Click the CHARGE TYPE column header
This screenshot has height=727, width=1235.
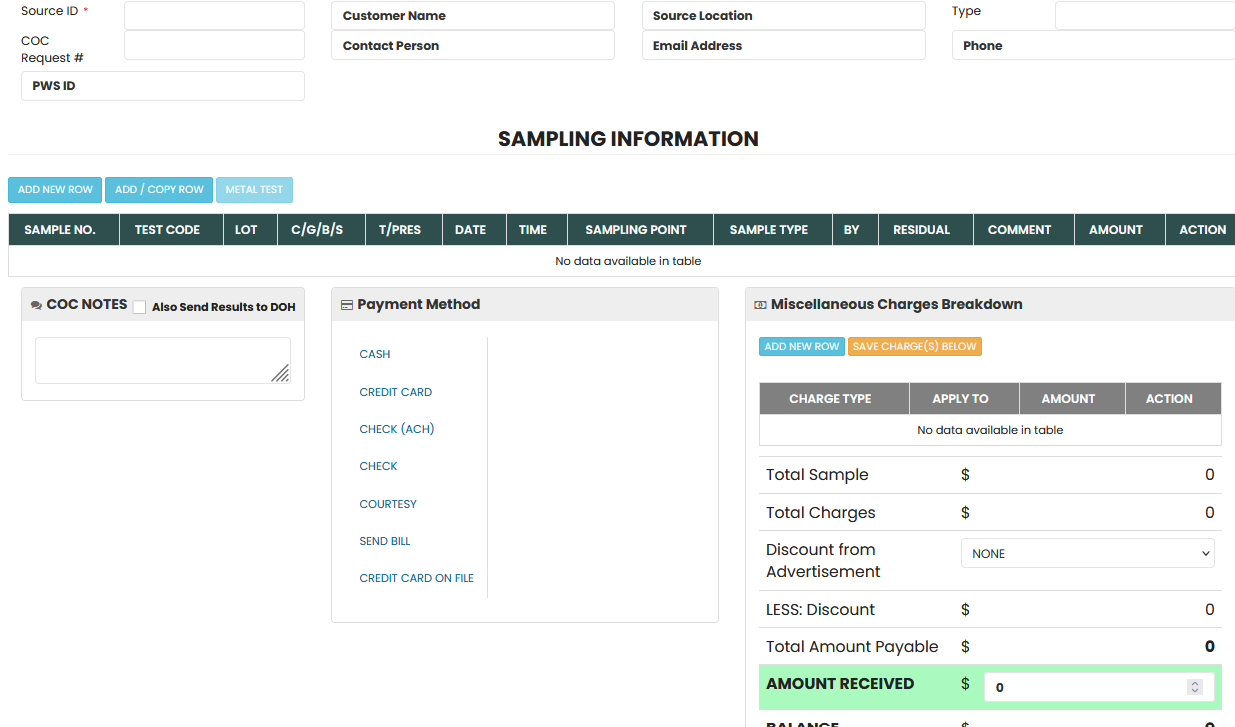tap(834, 398)
